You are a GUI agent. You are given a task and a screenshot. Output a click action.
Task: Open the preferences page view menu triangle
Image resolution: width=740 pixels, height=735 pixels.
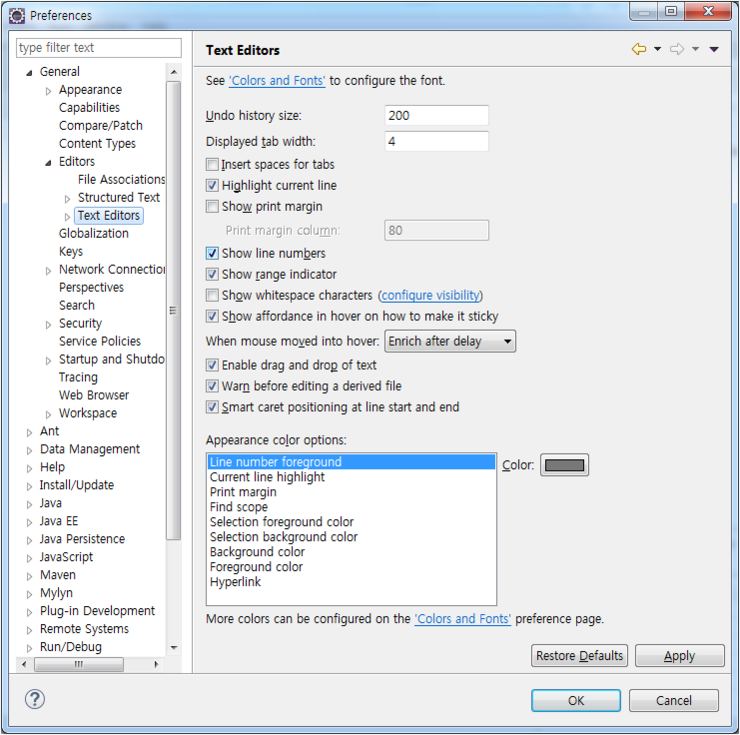pos(714,49)
